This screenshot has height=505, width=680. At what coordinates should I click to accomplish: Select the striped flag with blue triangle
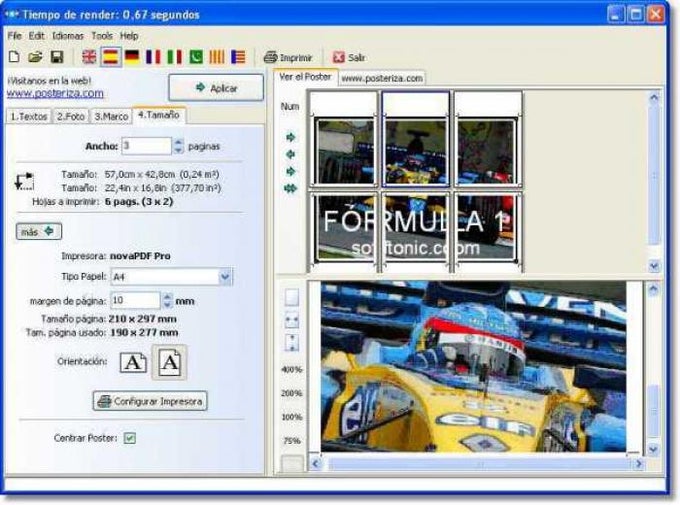[238, 57]
